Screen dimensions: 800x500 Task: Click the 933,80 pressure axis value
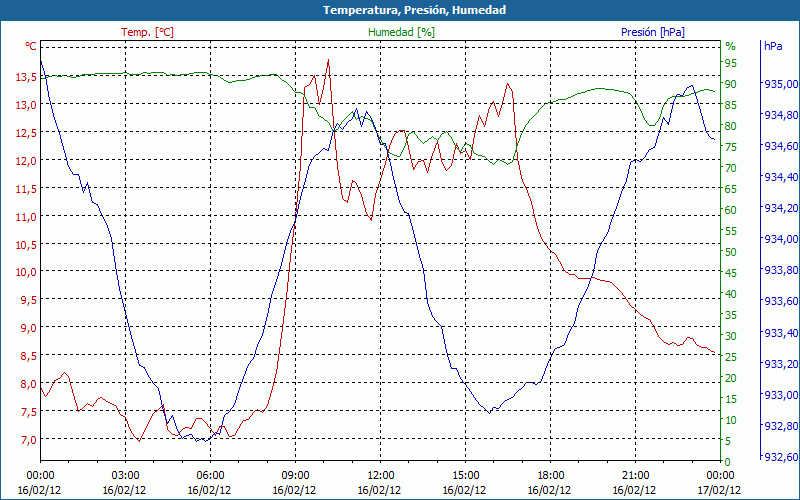[x=781, y=270]
